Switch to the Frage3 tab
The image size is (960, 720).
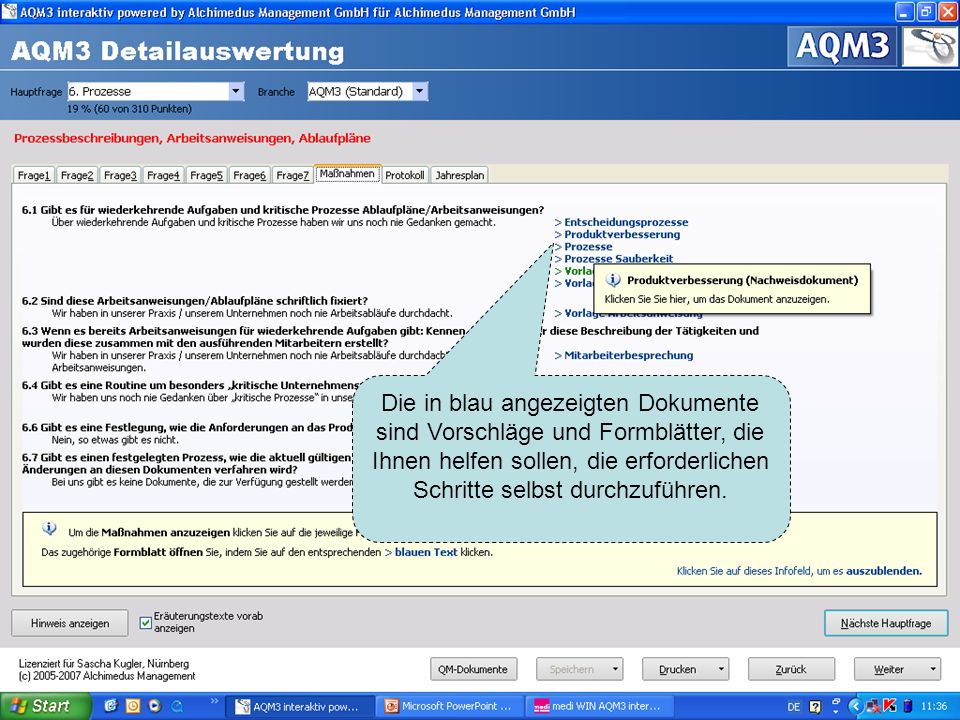[x=120, y=175]
